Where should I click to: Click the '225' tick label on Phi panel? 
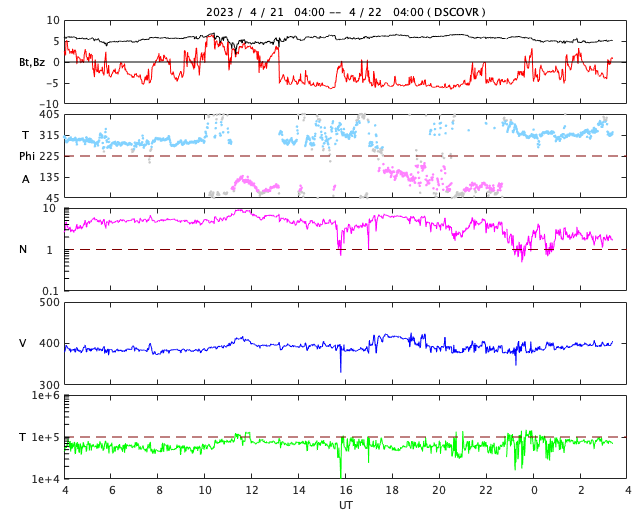(49, 156)
